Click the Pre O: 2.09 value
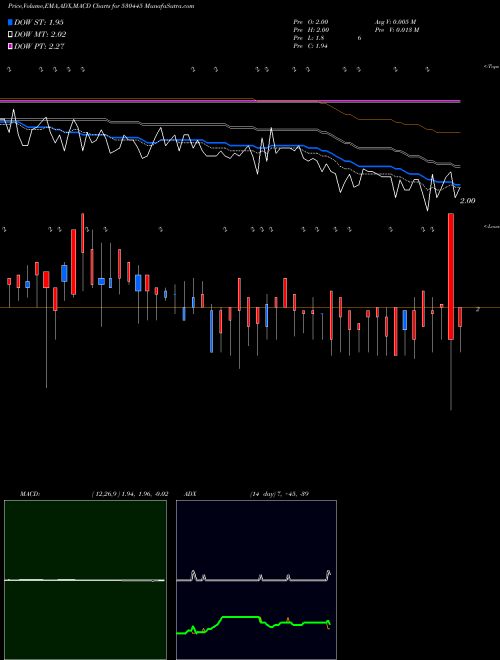 pos(311,22)
